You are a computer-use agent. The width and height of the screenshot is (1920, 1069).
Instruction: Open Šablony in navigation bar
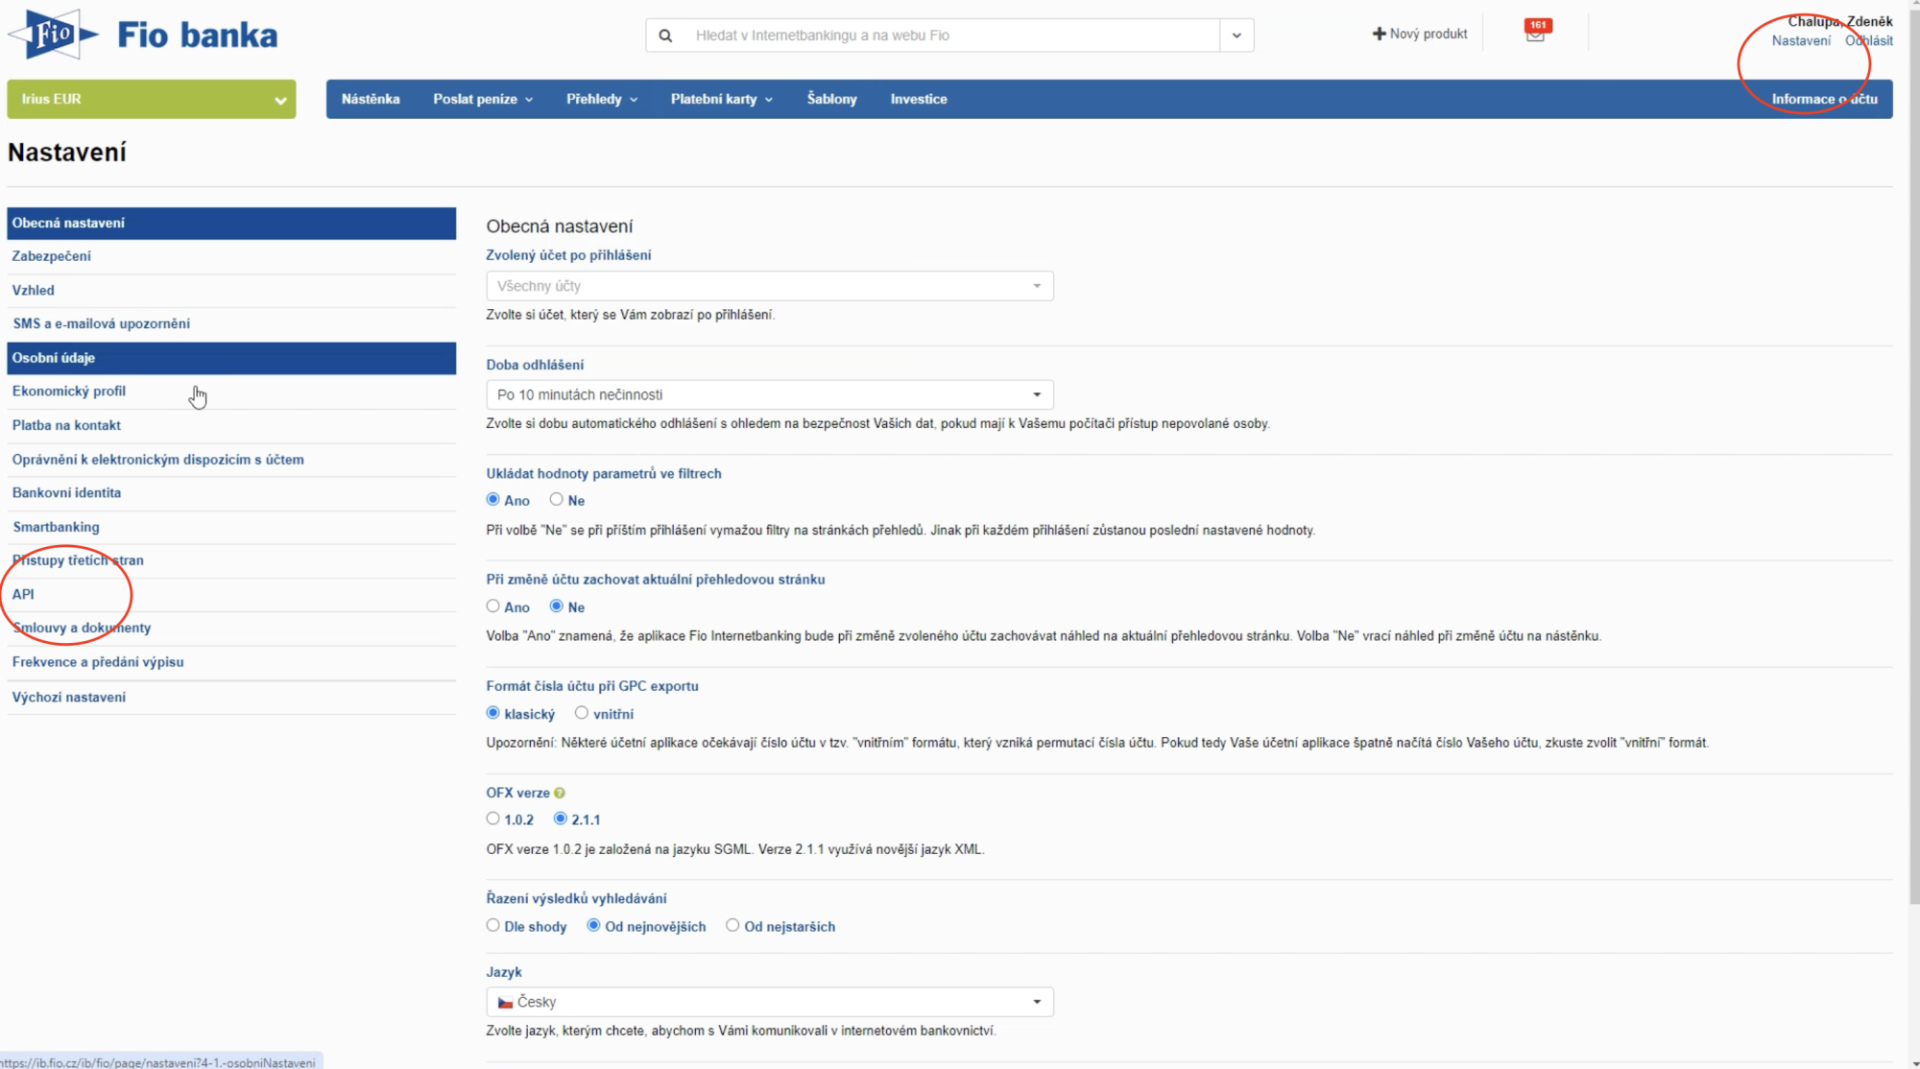tap(832, 99)
